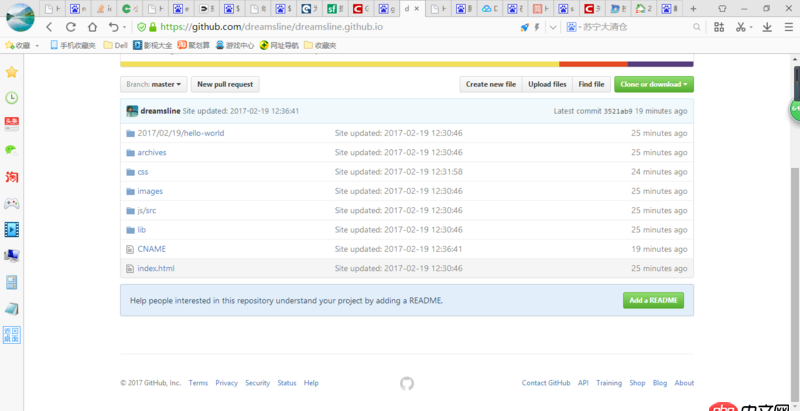800x411 pixels.
Task: Click the back-to-desktop sidebar icon
Action: pos(12,335)
